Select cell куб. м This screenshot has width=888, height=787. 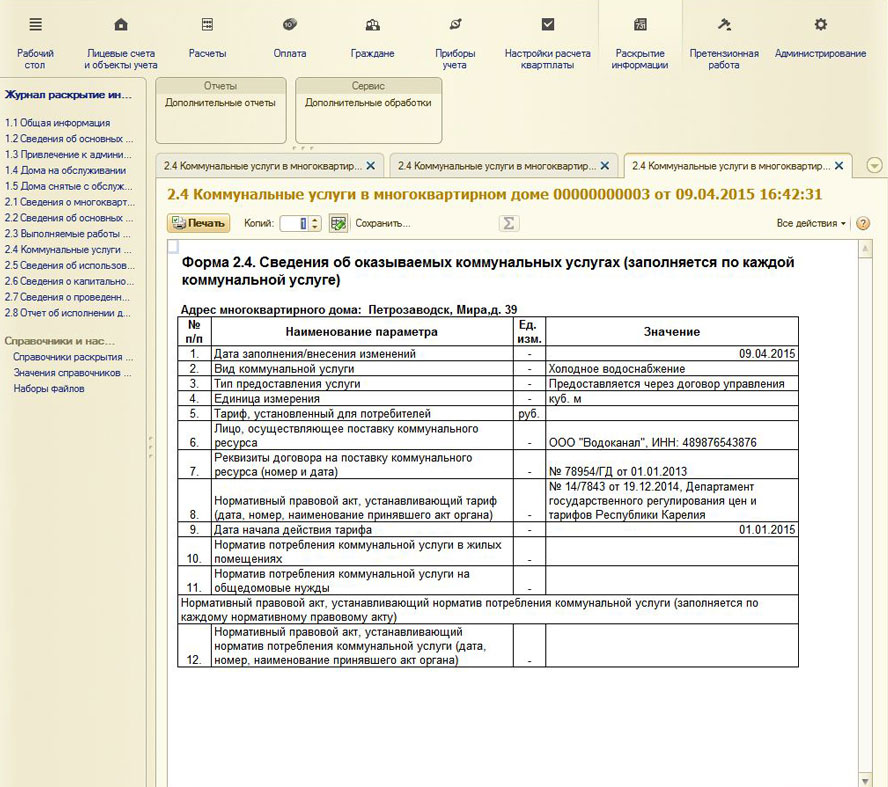[x=672, y=399]
